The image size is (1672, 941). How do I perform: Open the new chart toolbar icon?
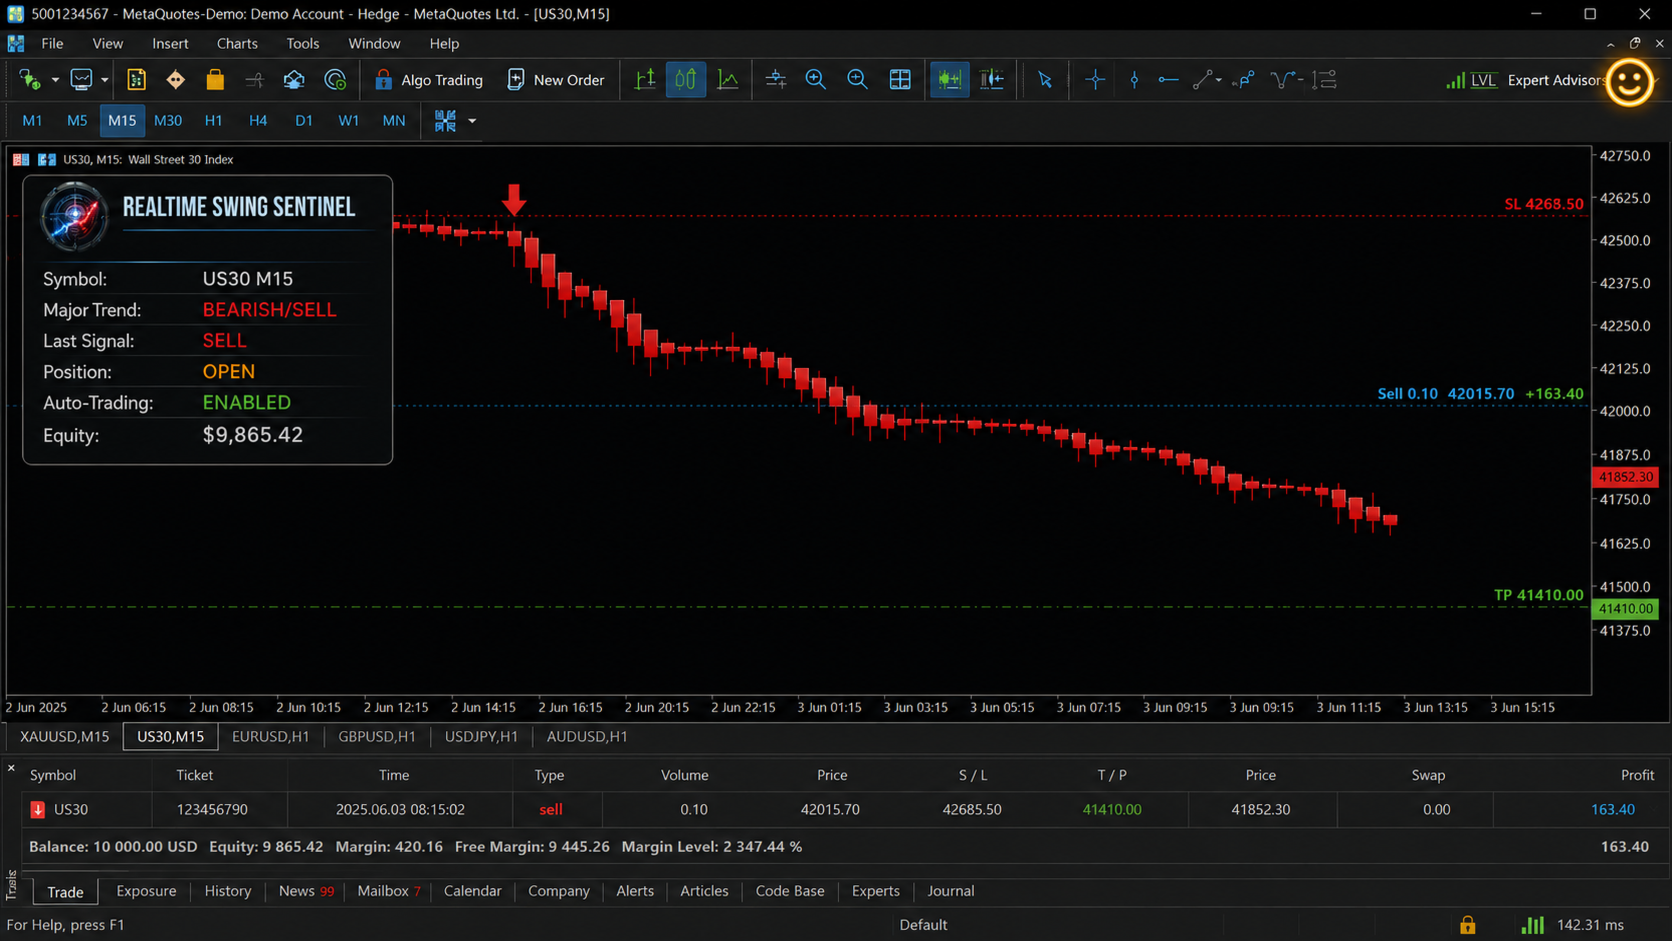click(x=30, y=80)
